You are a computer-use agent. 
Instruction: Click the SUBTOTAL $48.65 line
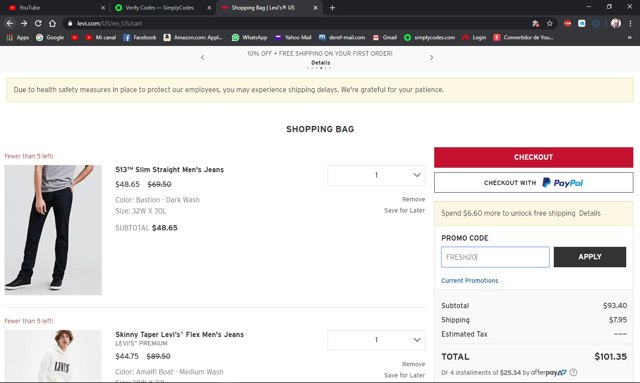147,228
